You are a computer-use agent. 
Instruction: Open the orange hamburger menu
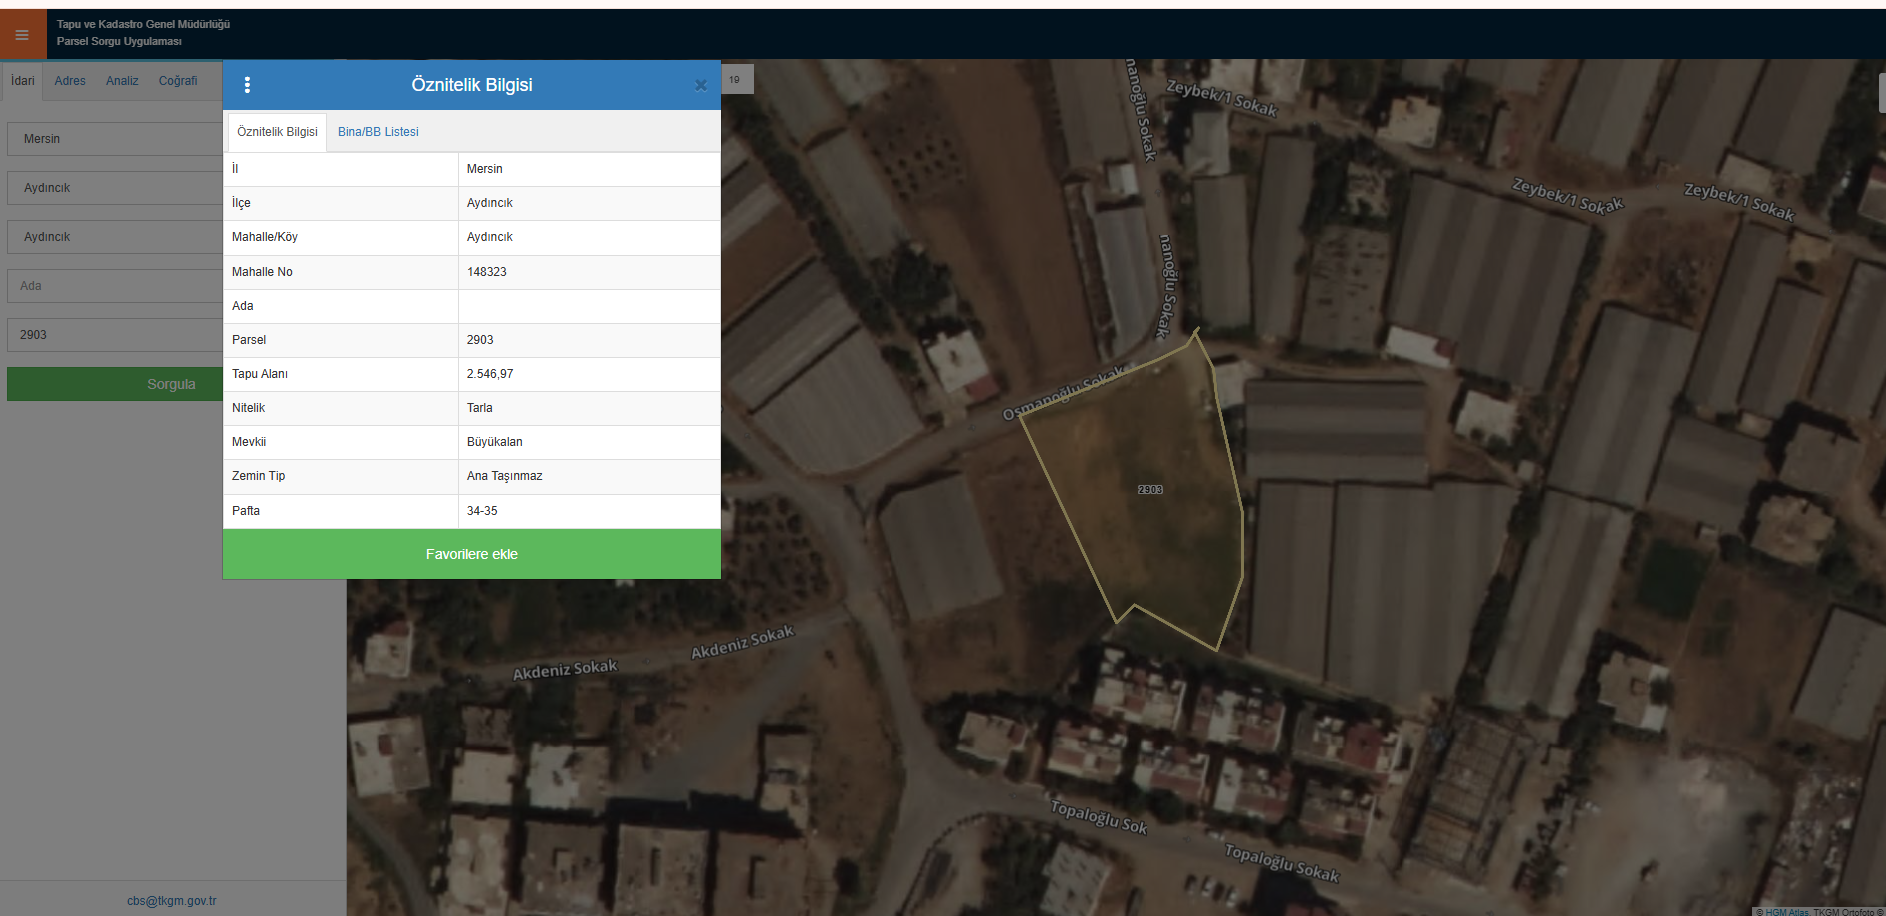22,35
